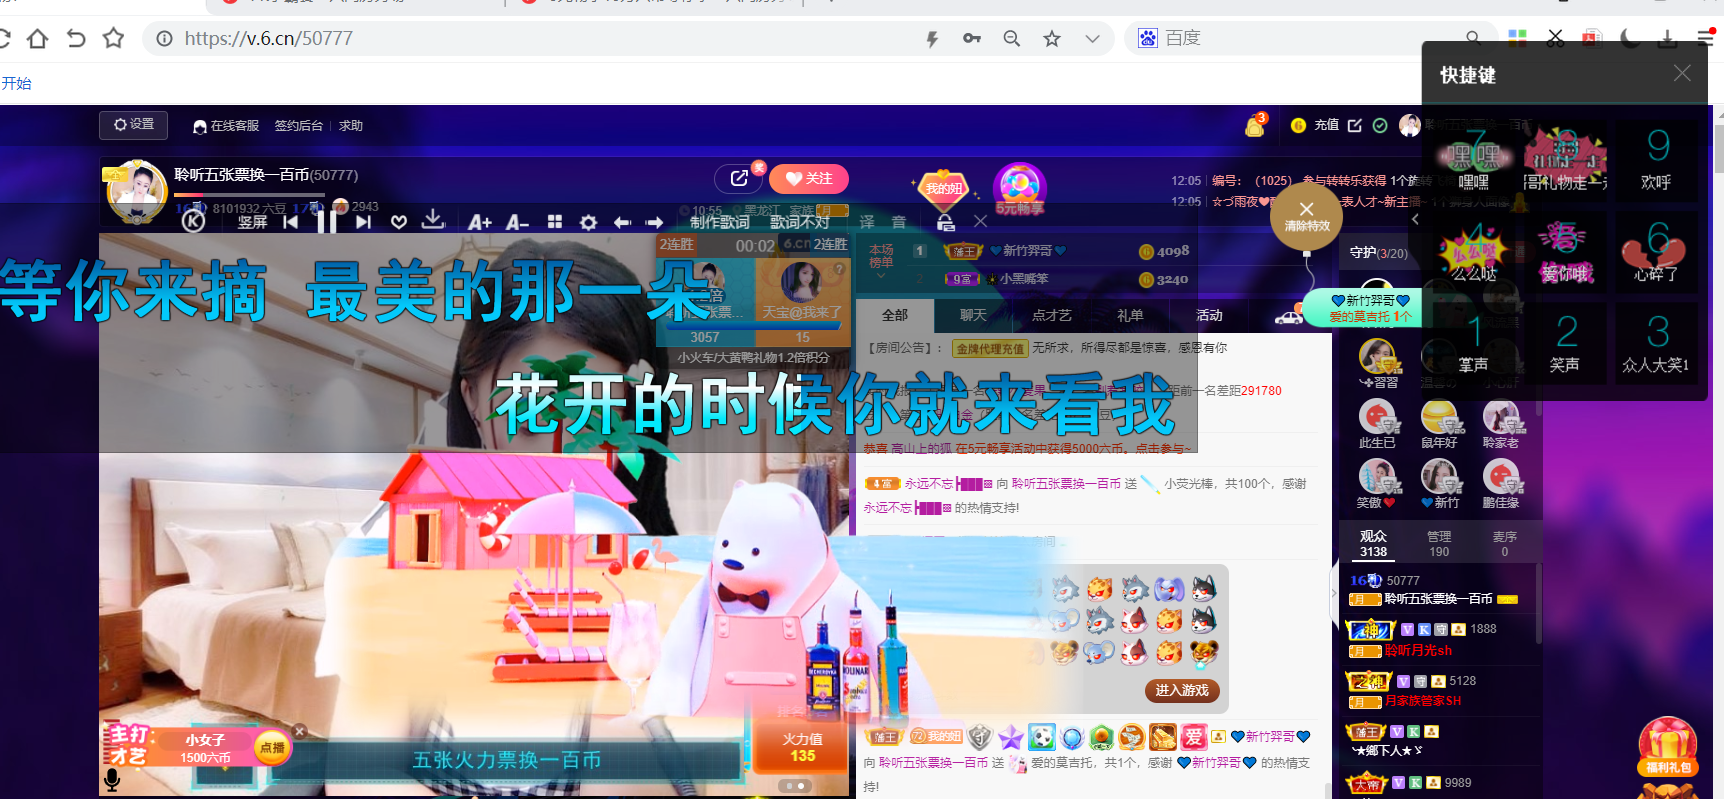
Task: Click the share icon next to 关注
Action: (739, 178)
